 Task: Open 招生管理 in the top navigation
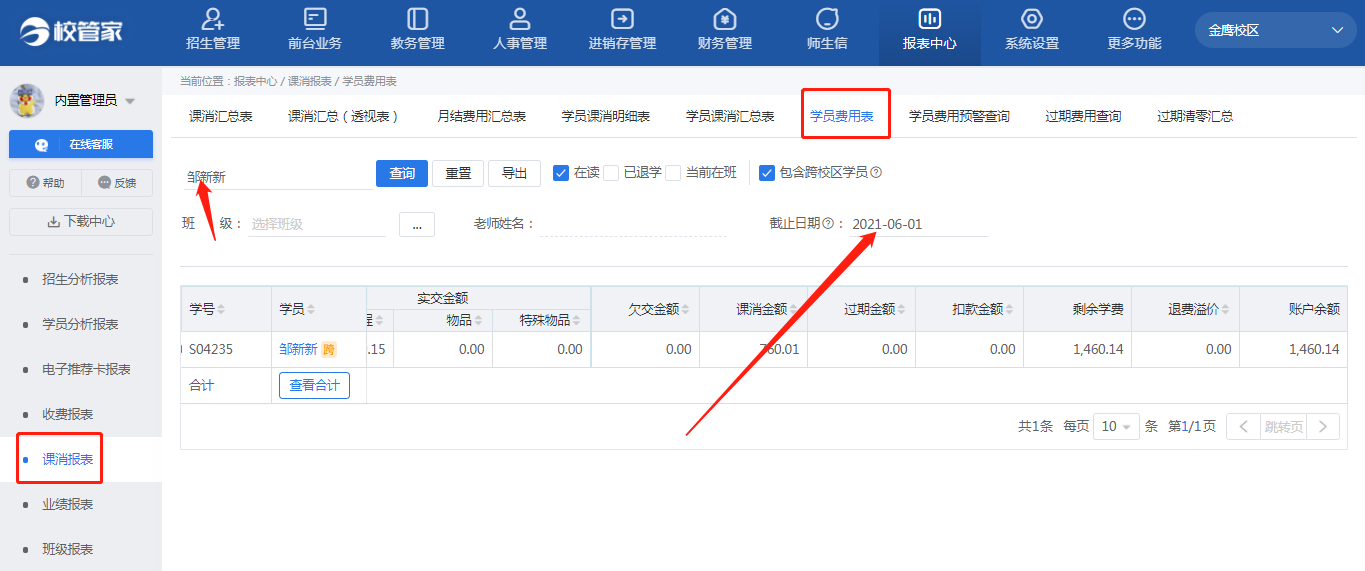[212, 30]
